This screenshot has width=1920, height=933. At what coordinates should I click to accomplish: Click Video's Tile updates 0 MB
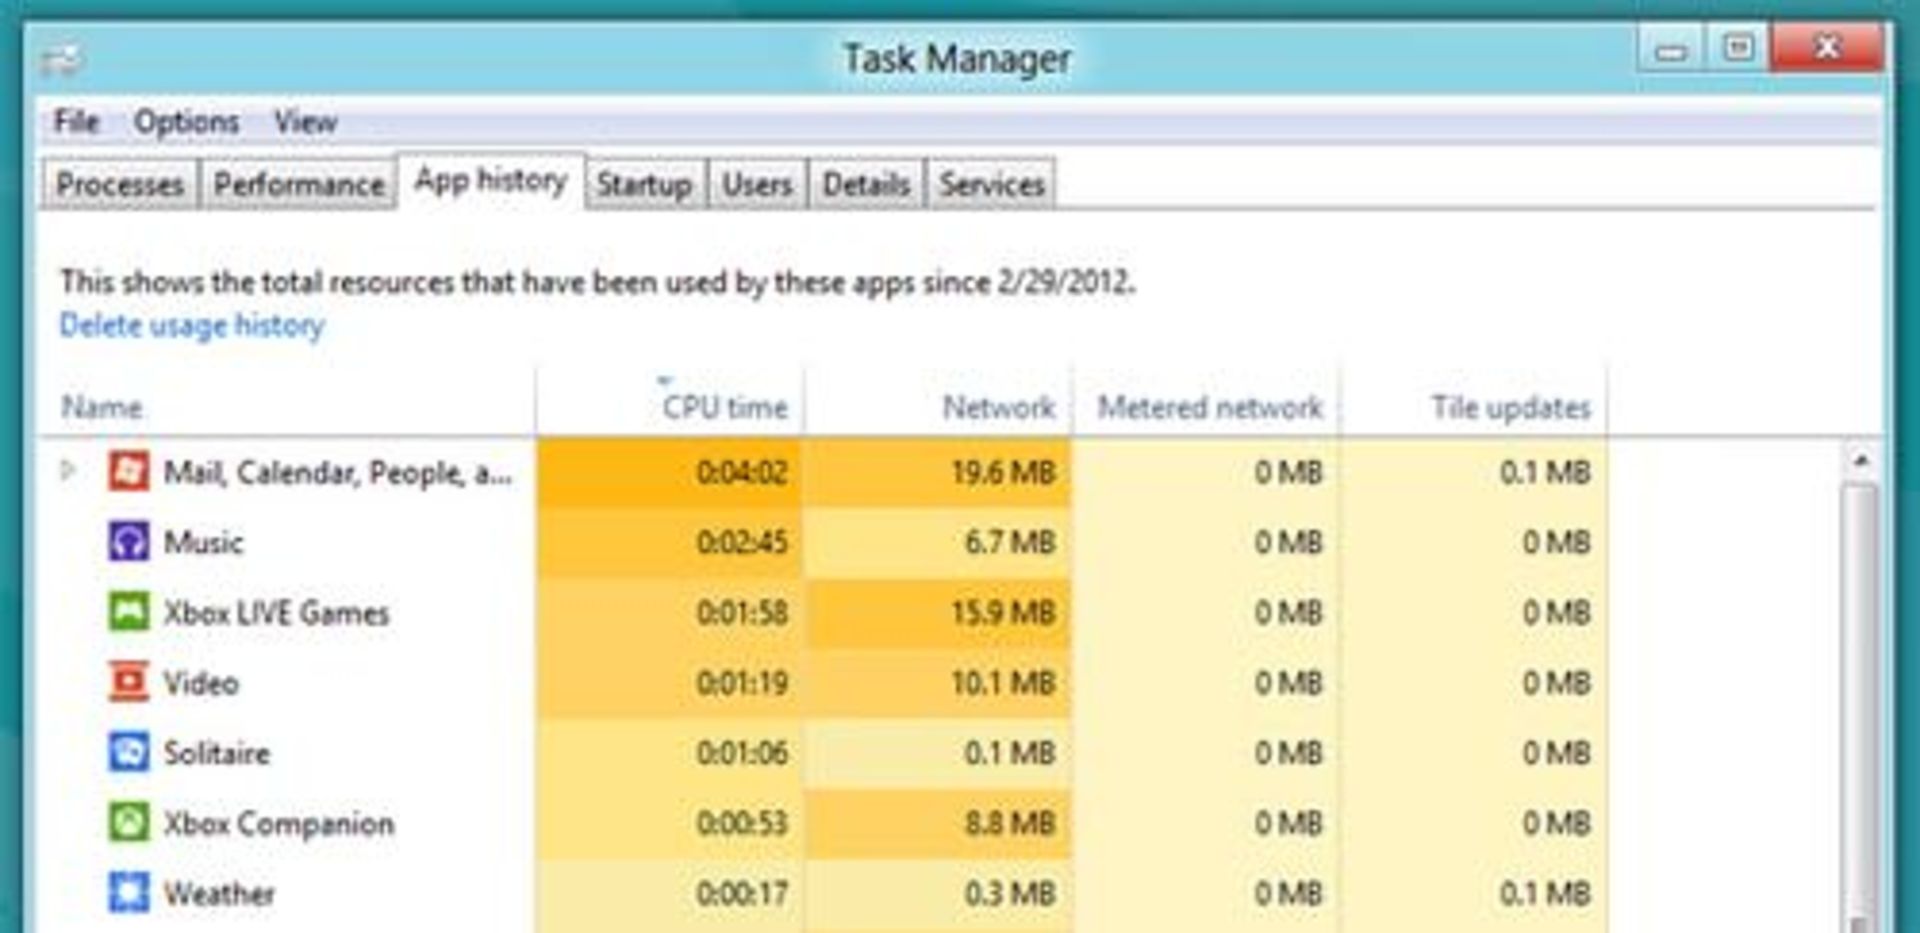pos(1557,683)
